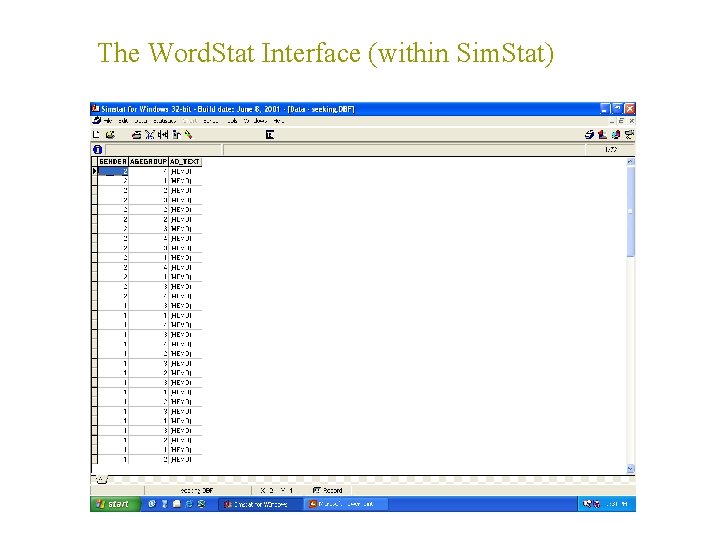Click the first row selector arrow

[x=95, y=171]
